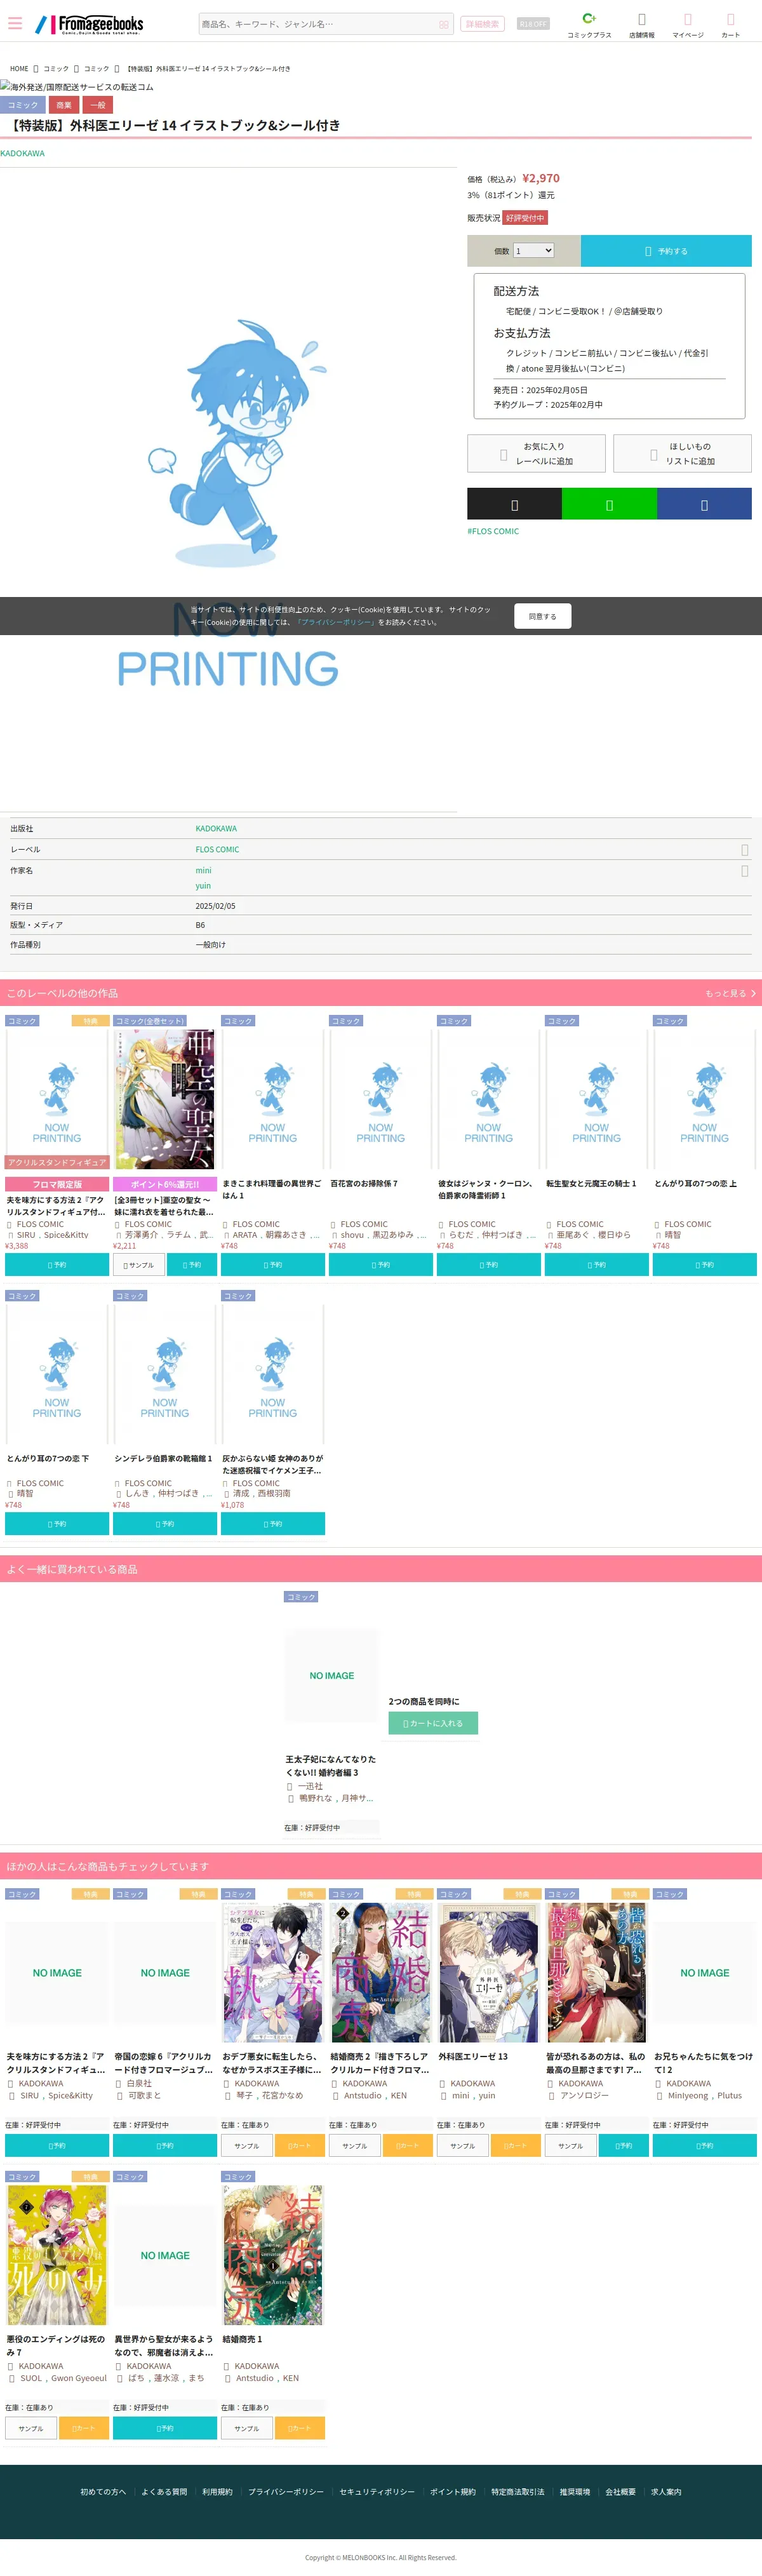Click サンプル for 亜空の聖女 set
Image resolution: width=762 pixels, height=2576 pixels.
coord(138,1265)
